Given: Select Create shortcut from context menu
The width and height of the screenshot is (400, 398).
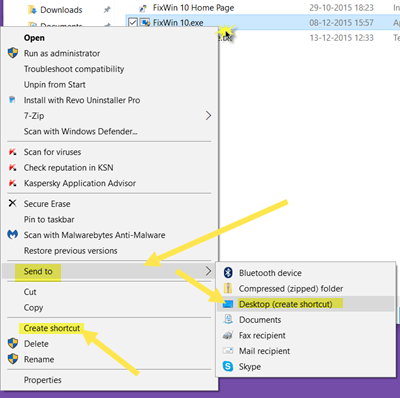Looking at the screenshot, I should coord(52,328).
